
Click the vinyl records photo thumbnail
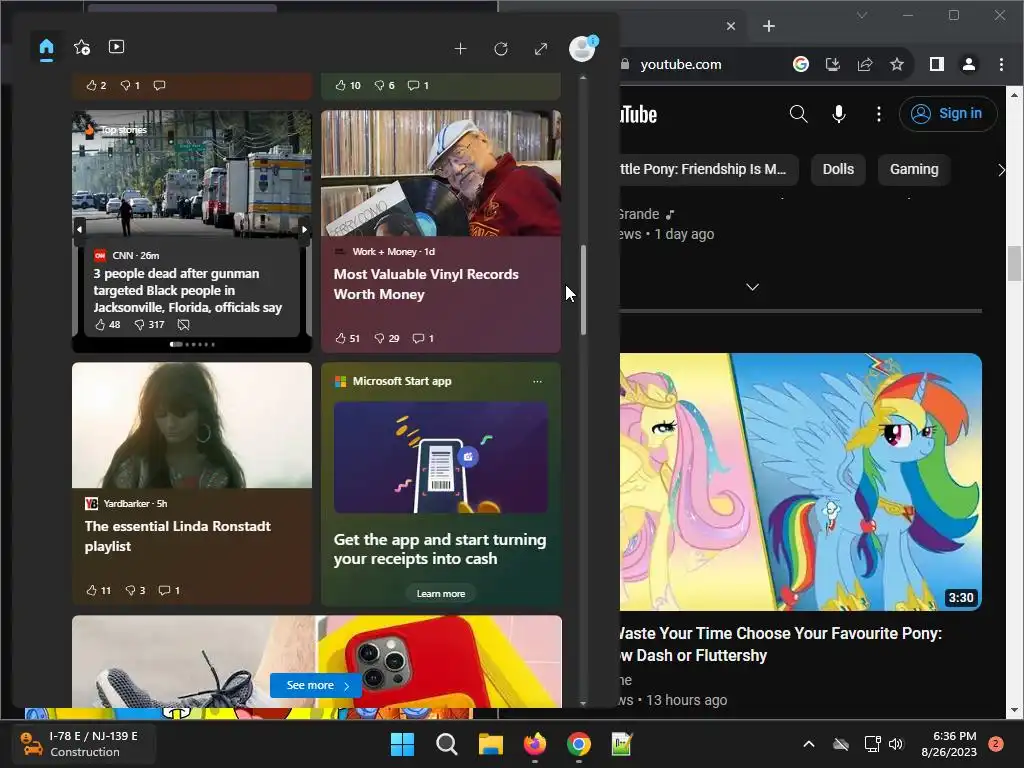coord(441,173)
